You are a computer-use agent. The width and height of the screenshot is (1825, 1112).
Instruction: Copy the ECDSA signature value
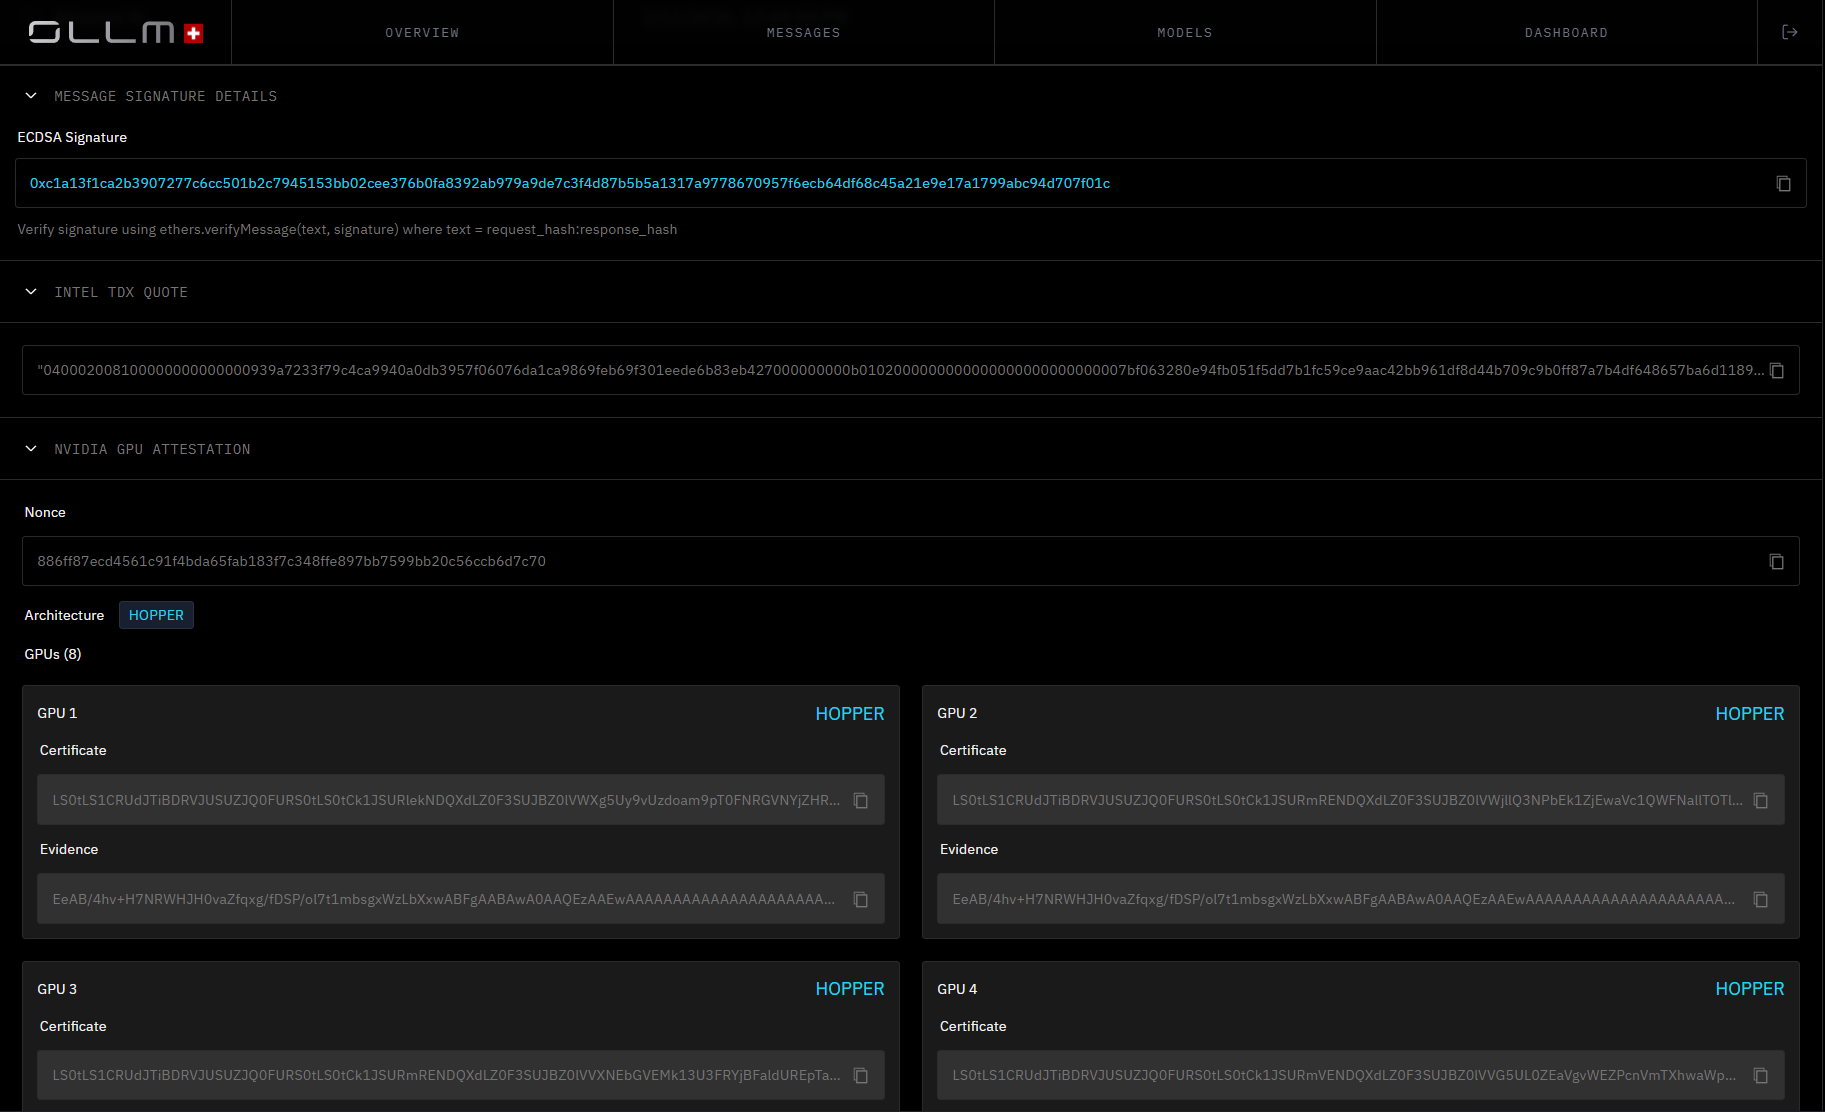1783,184
